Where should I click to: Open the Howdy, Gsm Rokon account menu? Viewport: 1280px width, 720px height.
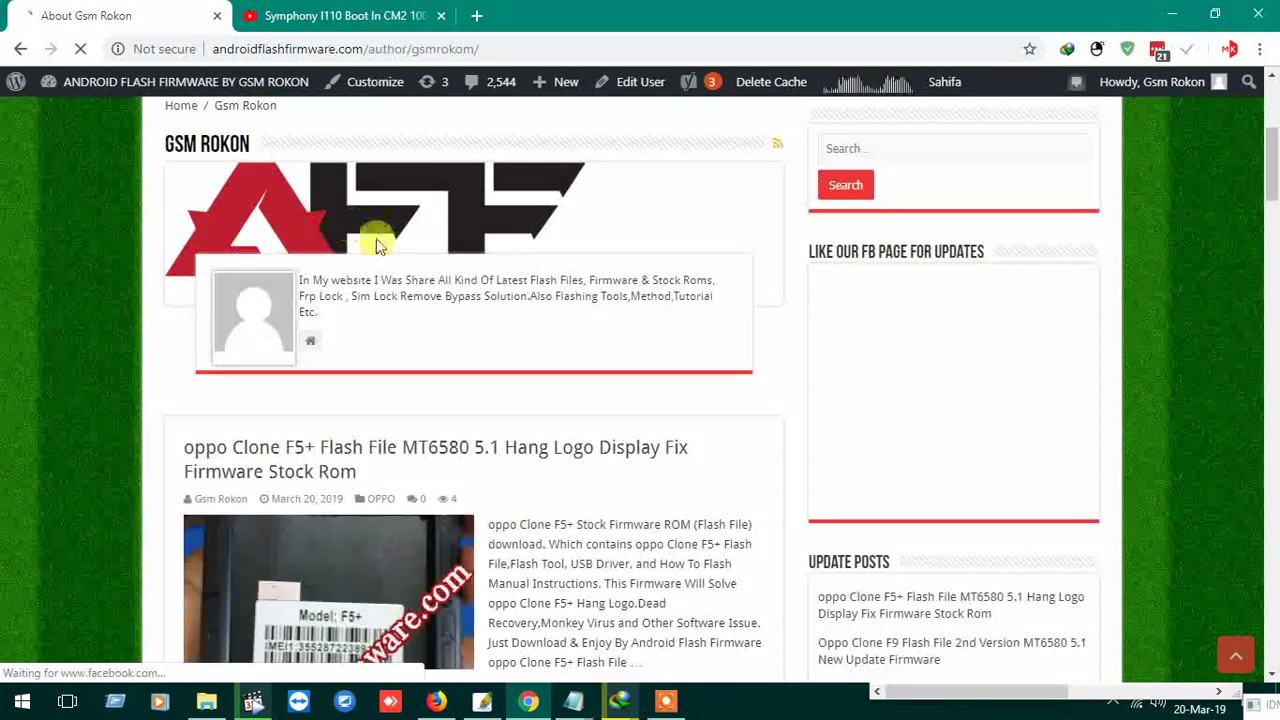tap(1162, 82)
